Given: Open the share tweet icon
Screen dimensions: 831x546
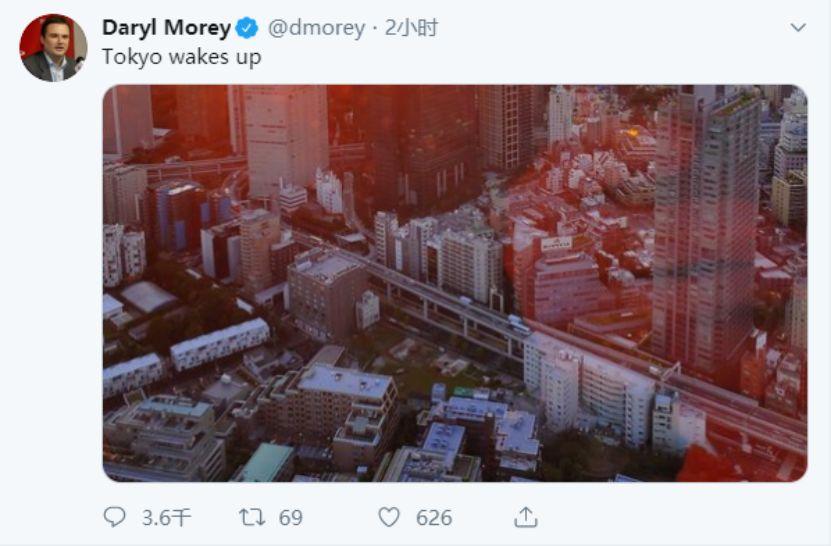Looking at the screenshot, I should pyautogui.click(x=526, y=517).
